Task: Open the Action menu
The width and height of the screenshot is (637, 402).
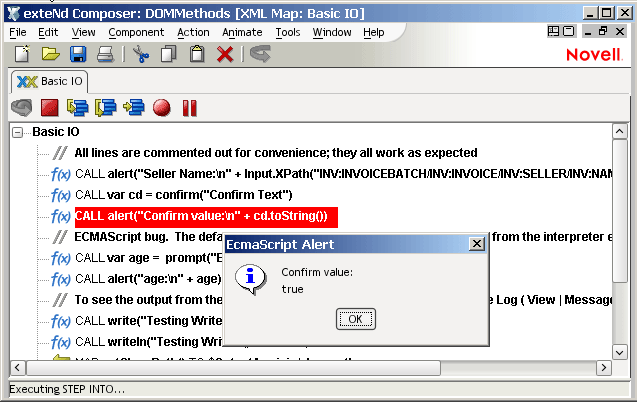Action: click(193, 32)
